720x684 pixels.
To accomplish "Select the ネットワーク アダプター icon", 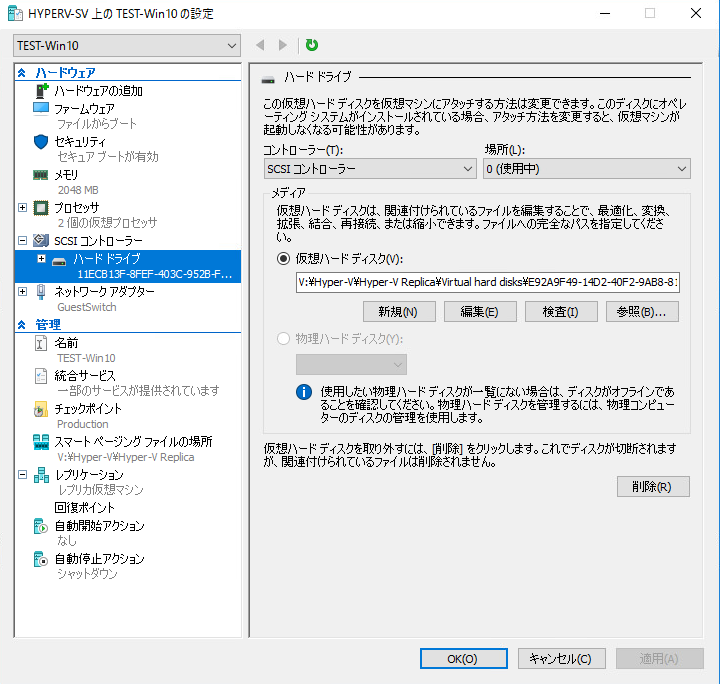I will pyautogui.click(x=41, y=292).
